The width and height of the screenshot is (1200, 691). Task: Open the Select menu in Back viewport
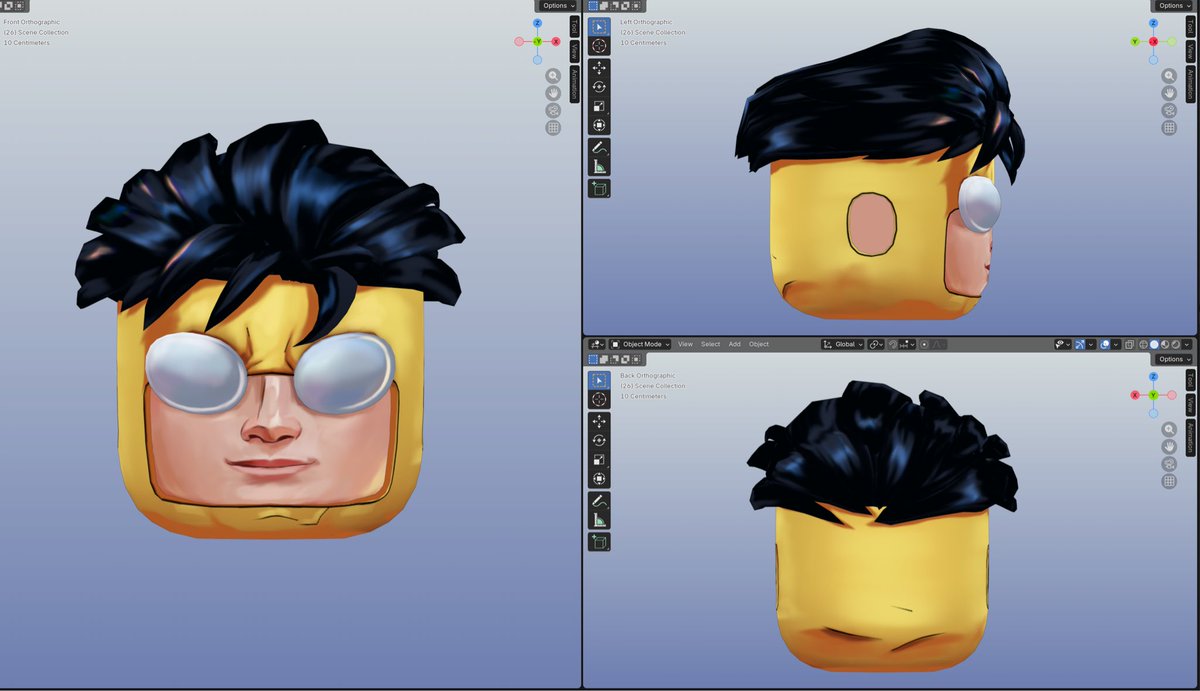click(x=710, y=344)
